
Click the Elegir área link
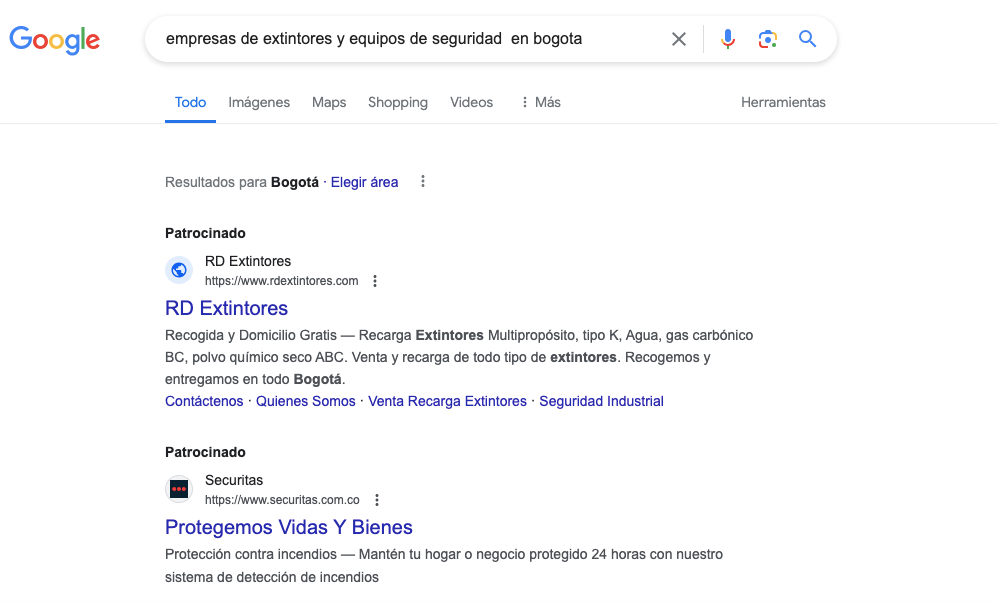364,182
